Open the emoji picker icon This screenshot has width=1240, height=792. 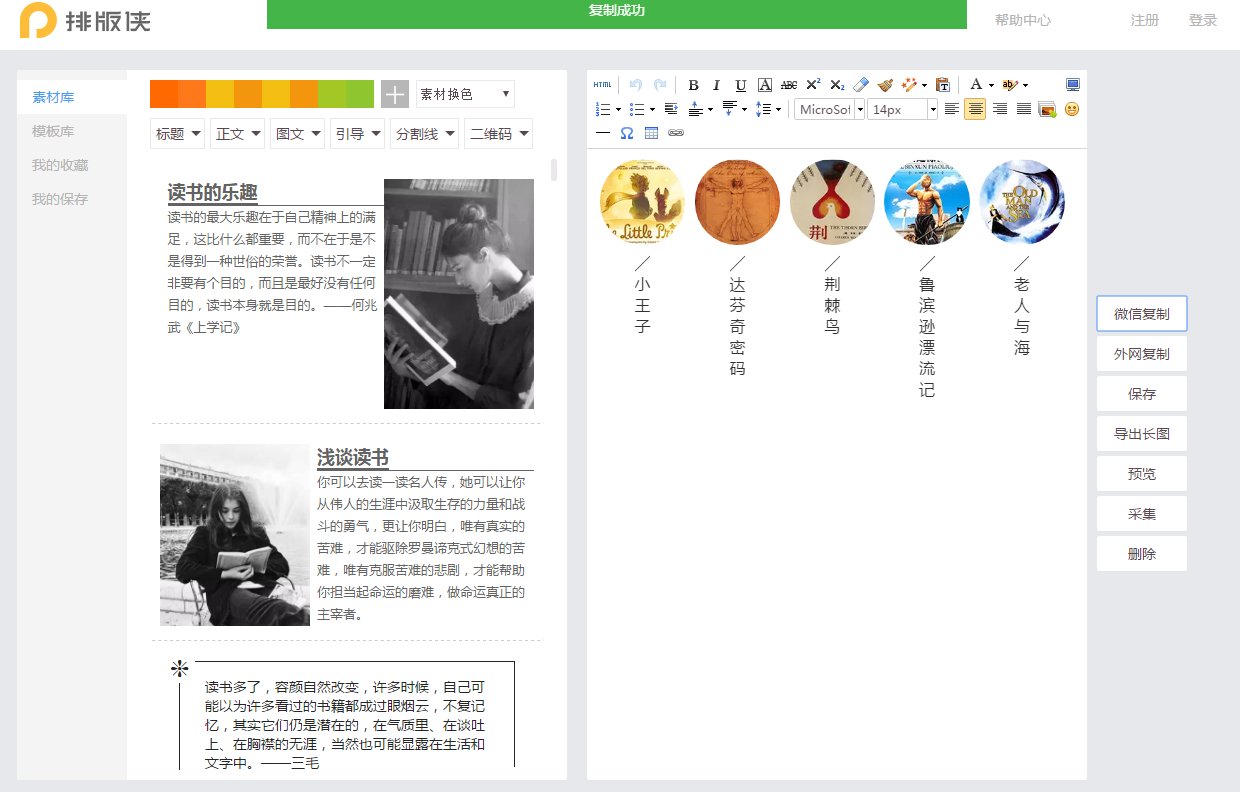1071,110
